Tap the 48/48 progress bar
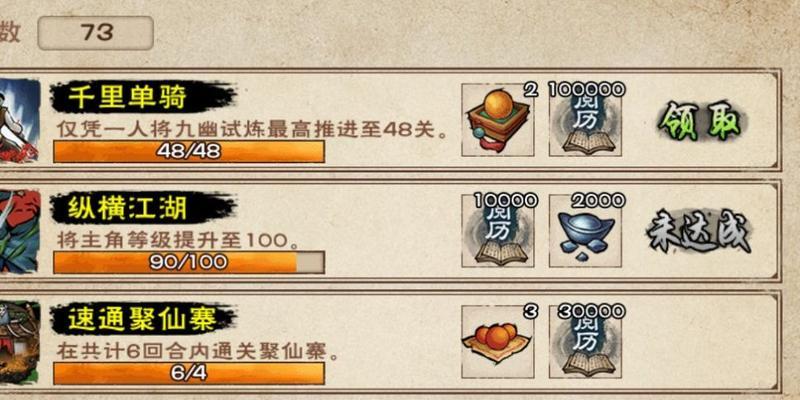 189,152
